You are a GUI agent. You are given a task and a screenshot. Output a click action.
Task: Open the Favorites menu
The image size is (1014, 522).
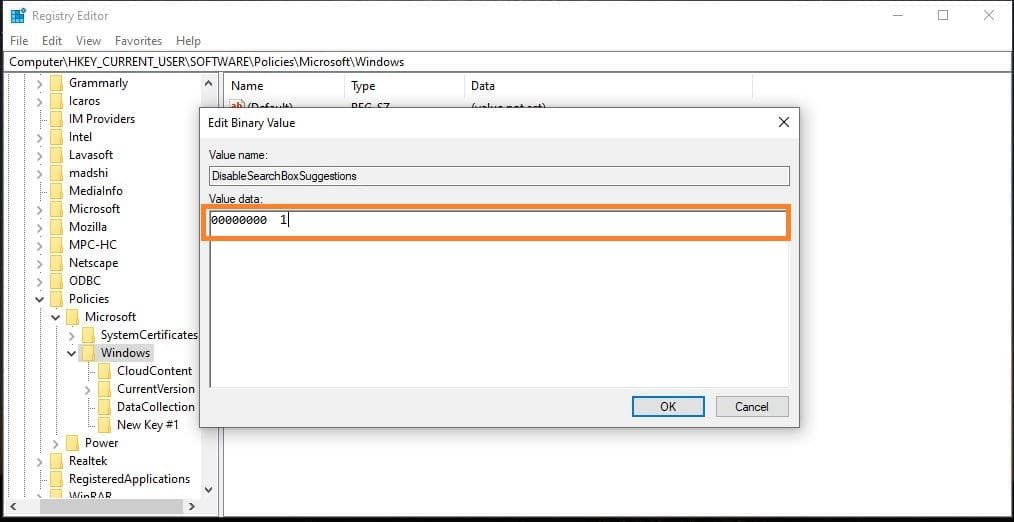tap(138, 41)
